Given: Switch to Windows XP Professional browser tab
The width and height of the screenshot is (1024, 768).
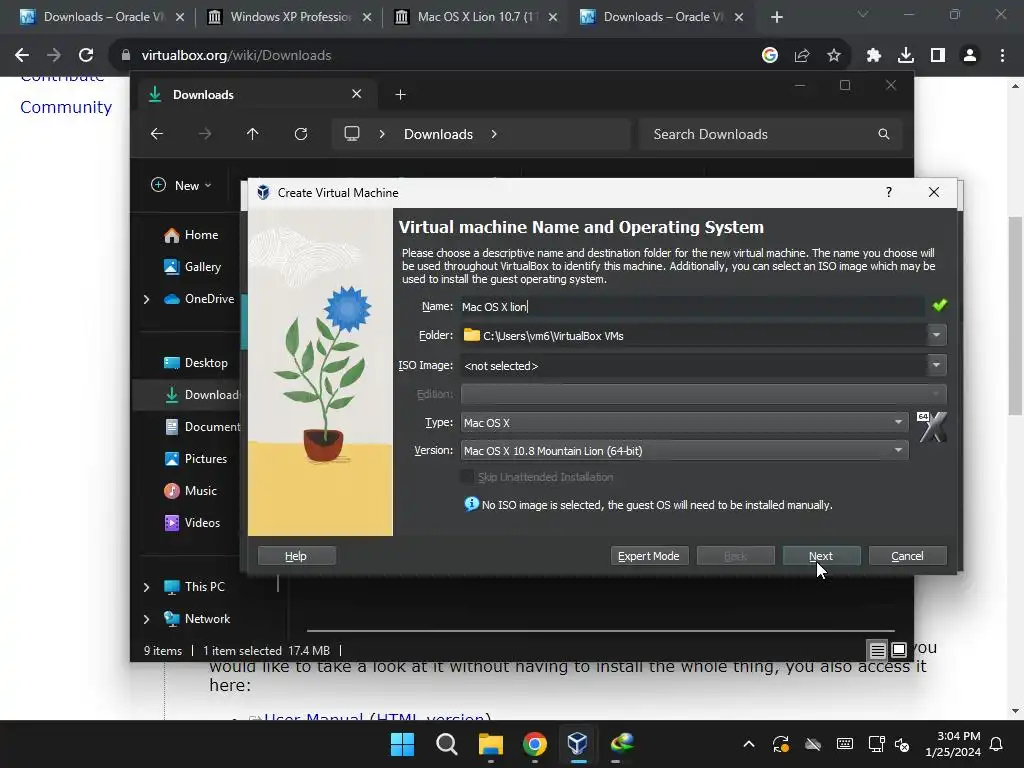Looking at the screenshot, I should pos(289,17).
